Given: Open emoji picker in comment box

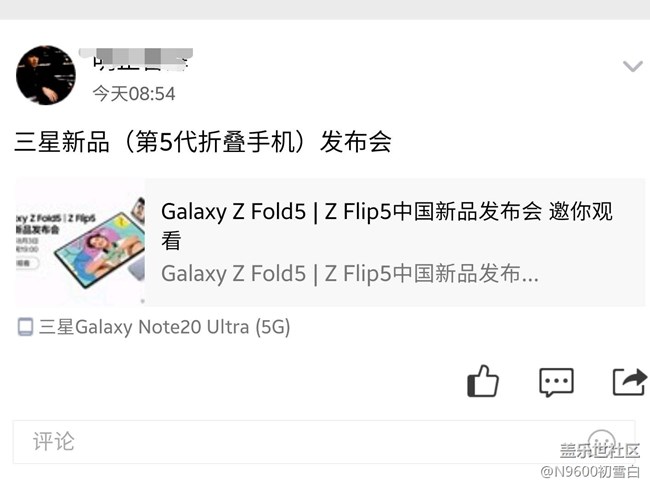Looking at the screenshot, I should (x=601, y=441).
